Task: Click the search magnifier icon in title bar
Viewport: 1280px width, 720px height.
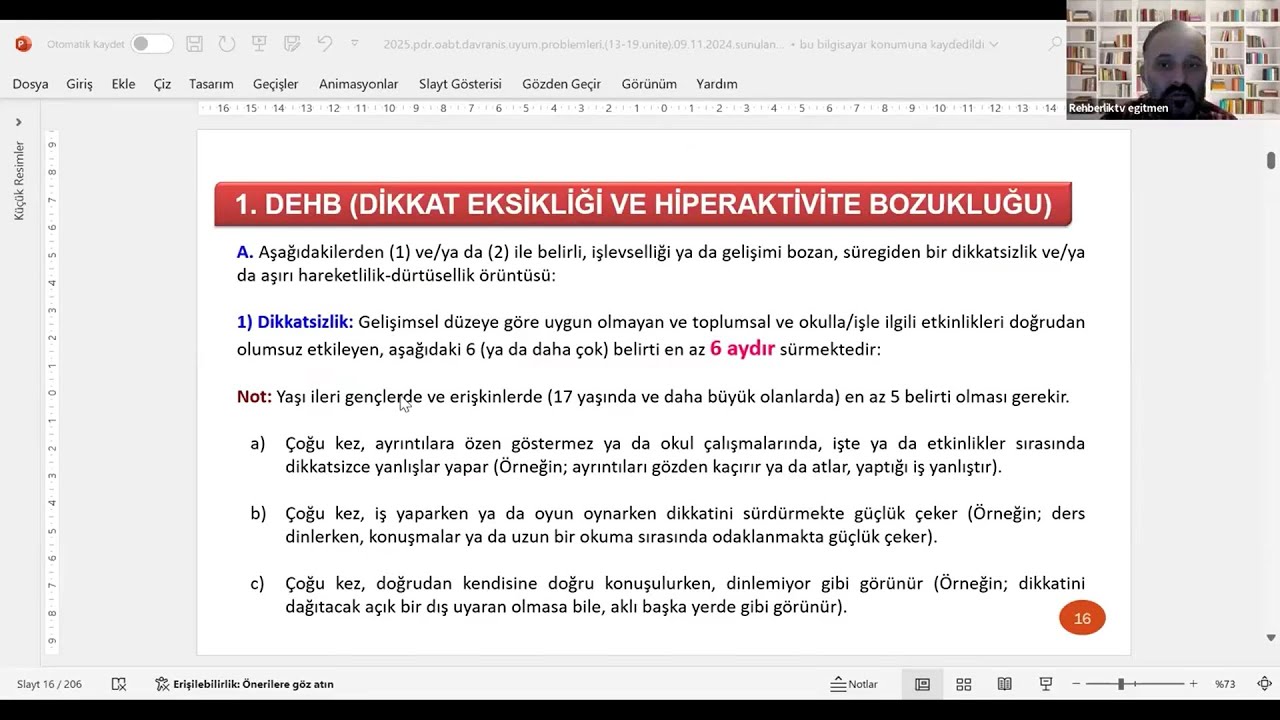Action: pyautogui.click(x=1055, y=44)
